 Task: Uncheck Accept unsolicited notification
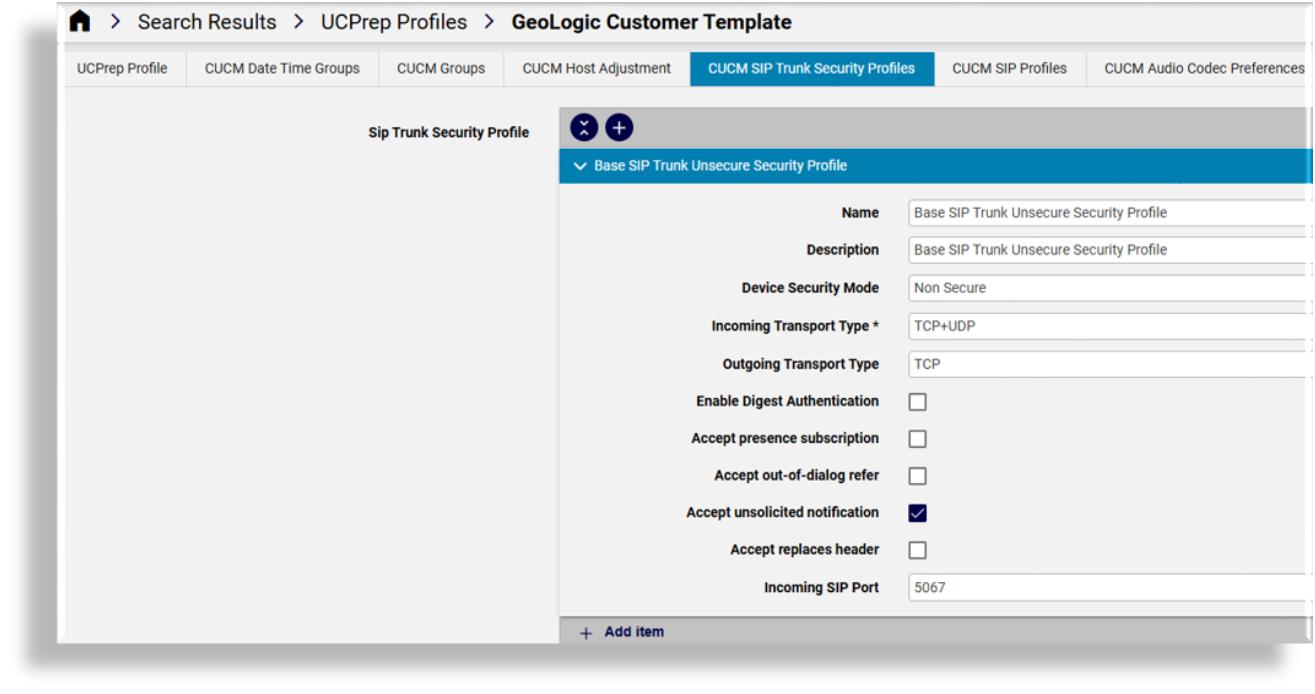click(917, 513)
